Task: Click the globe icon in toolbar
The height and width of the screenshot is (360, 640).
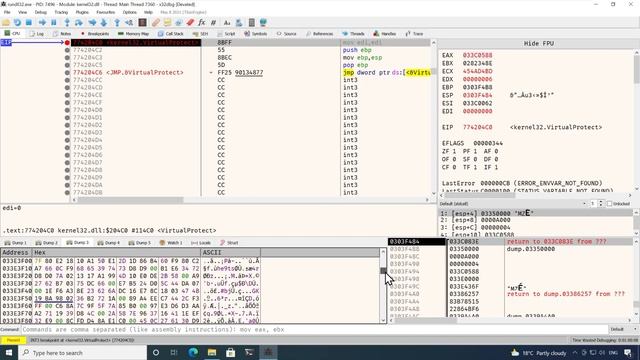Action: pyautogui.click(x=263, y=22)
